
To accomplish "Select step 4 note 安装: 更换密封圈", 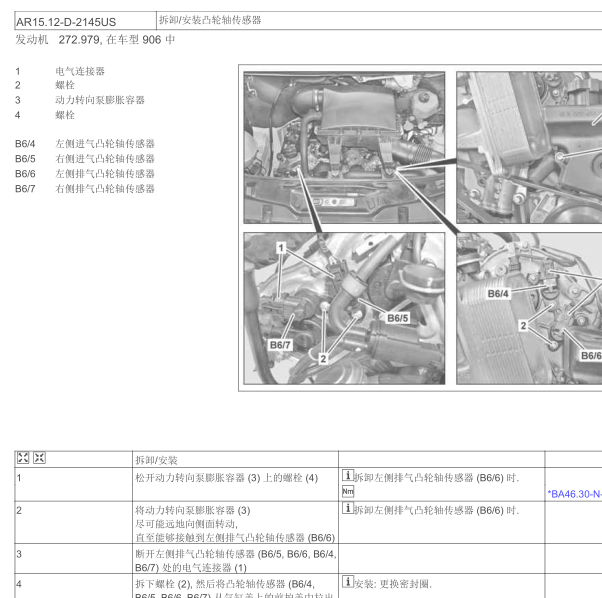I will pos(393,584).
